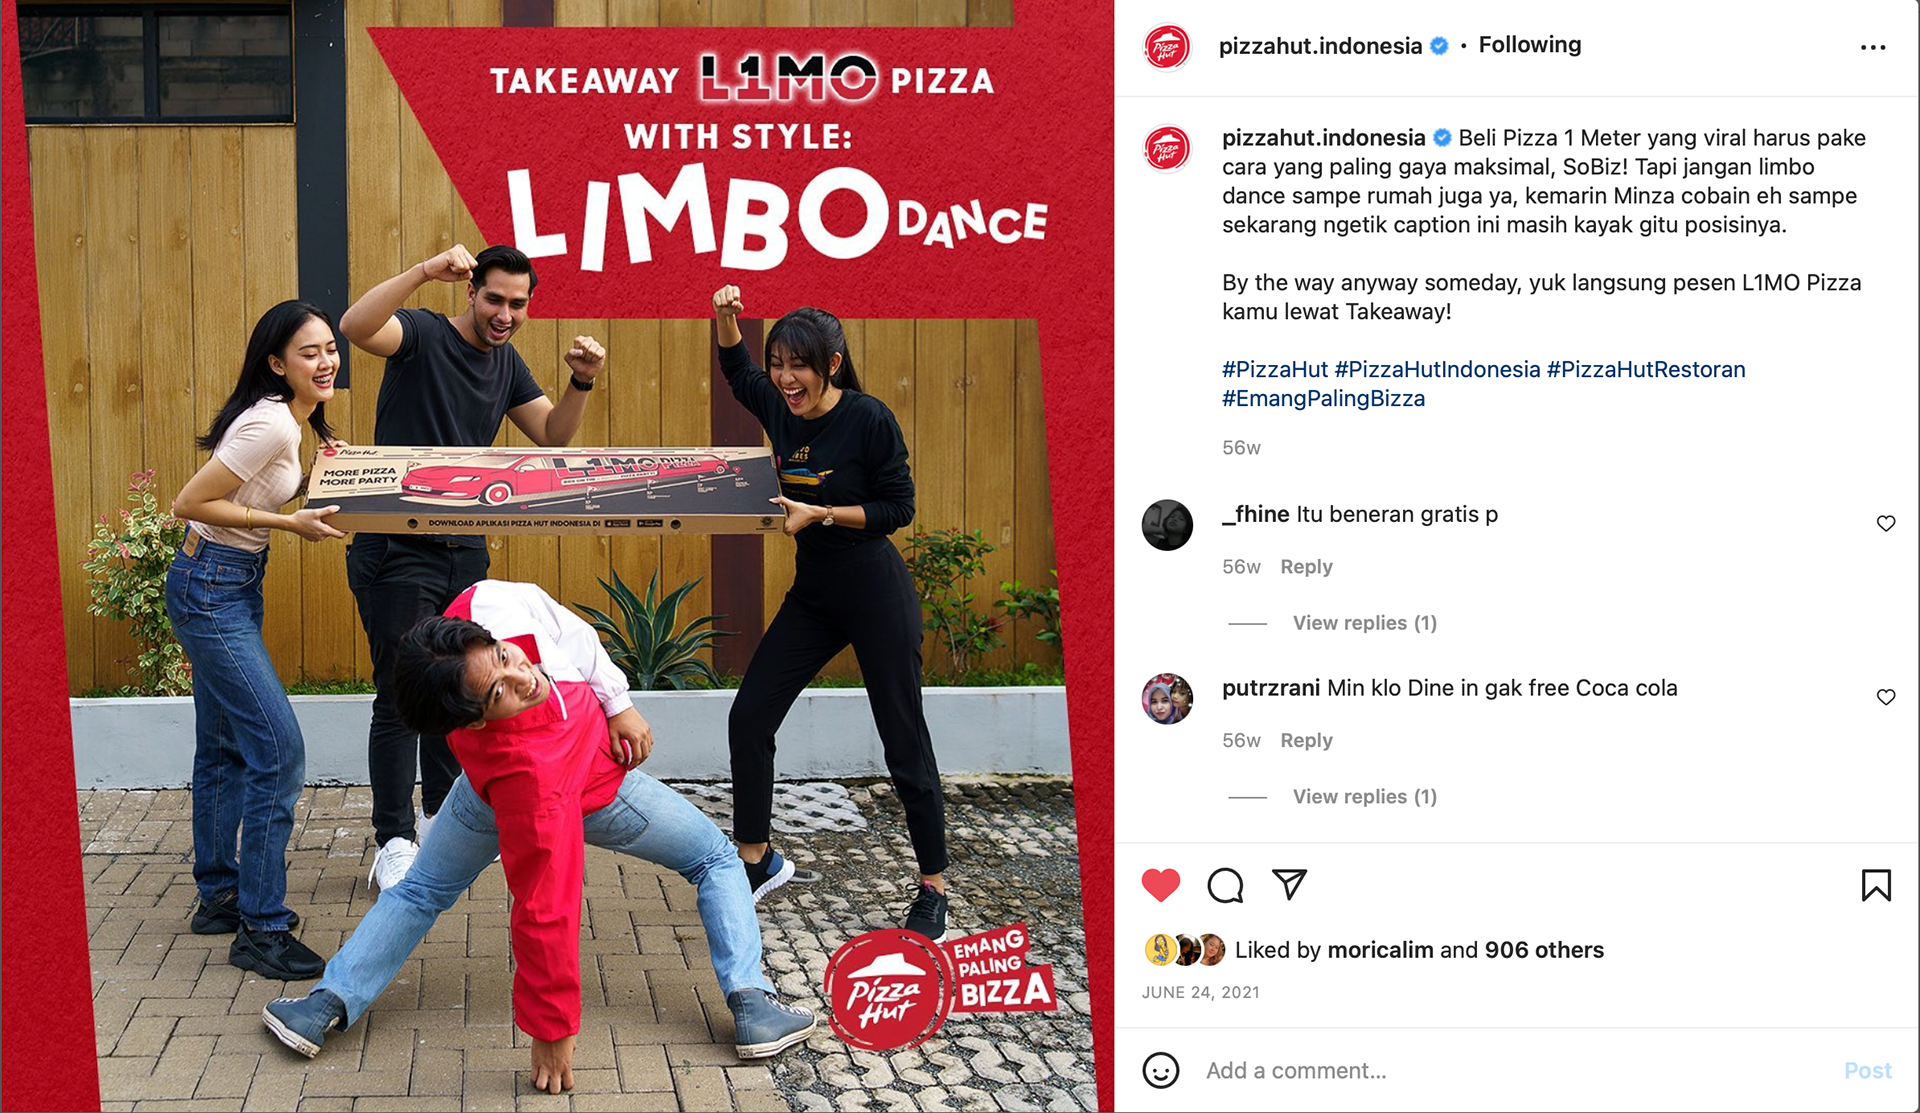The width and height of the screenshot is (1920, 1113).
Task: Like the comment by putrzrani
Action: click(1886, 697)
